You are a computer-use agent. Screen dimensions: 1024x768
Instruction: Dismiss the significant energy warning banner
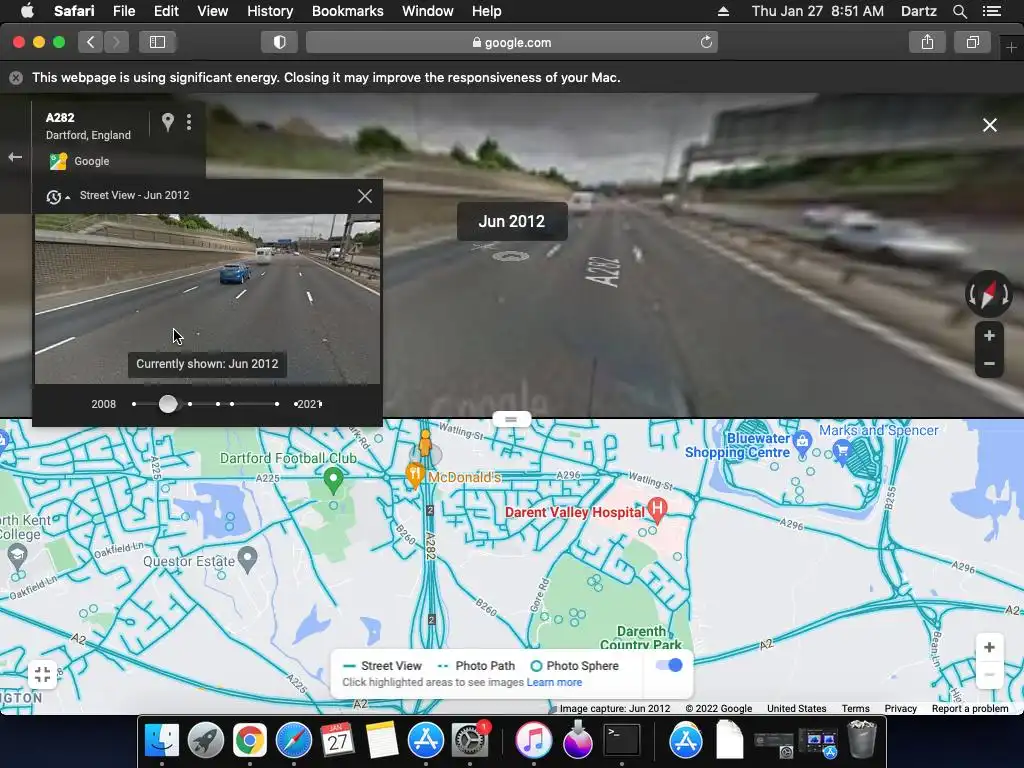pos(16,78)
